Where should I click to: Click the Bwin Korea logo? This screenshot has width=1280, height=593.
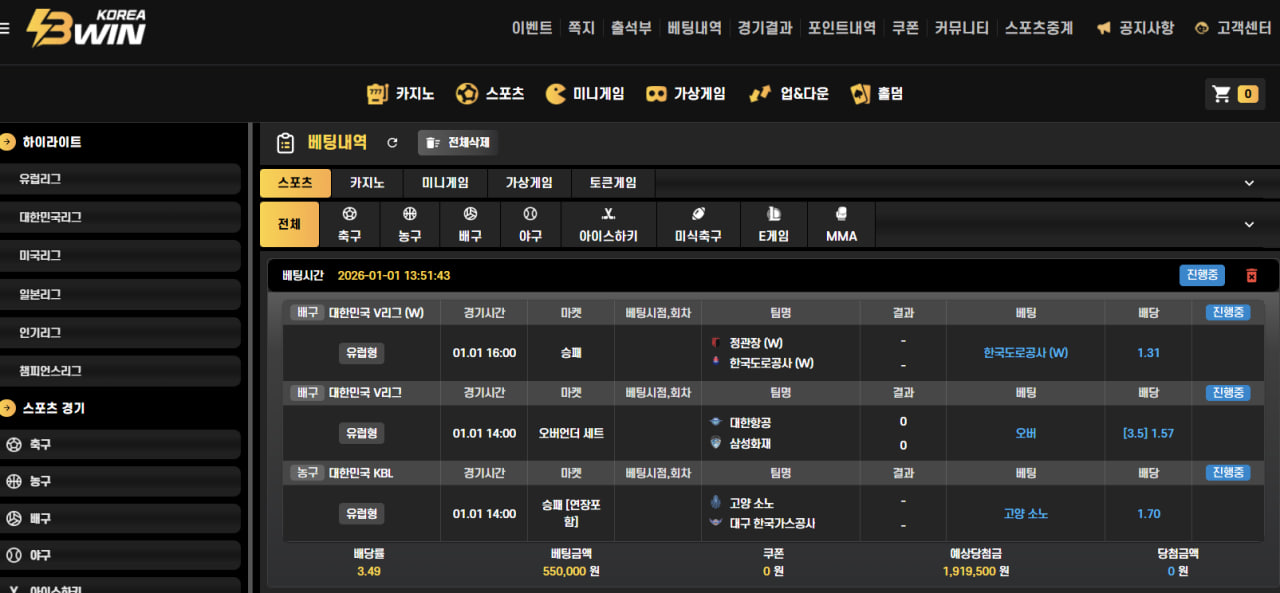pos(86,28)
